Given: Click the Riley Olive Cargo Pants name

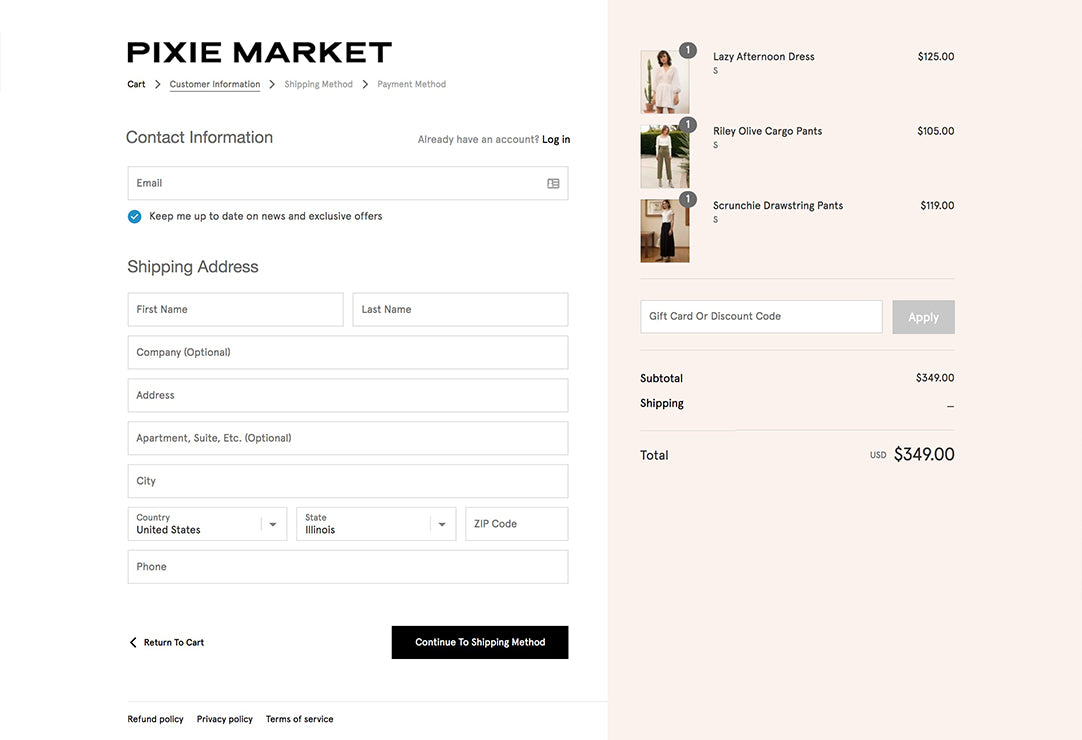Looking at the screenshot, I should pyautogui.click(x=767, y=131).
